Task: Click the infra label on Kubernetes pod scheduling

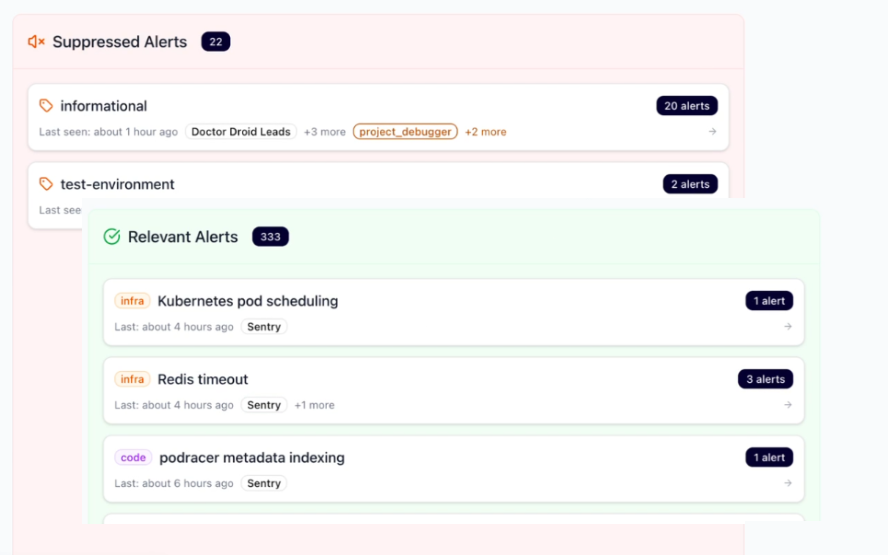Action: pyautogui.click(x=132, y=301)
